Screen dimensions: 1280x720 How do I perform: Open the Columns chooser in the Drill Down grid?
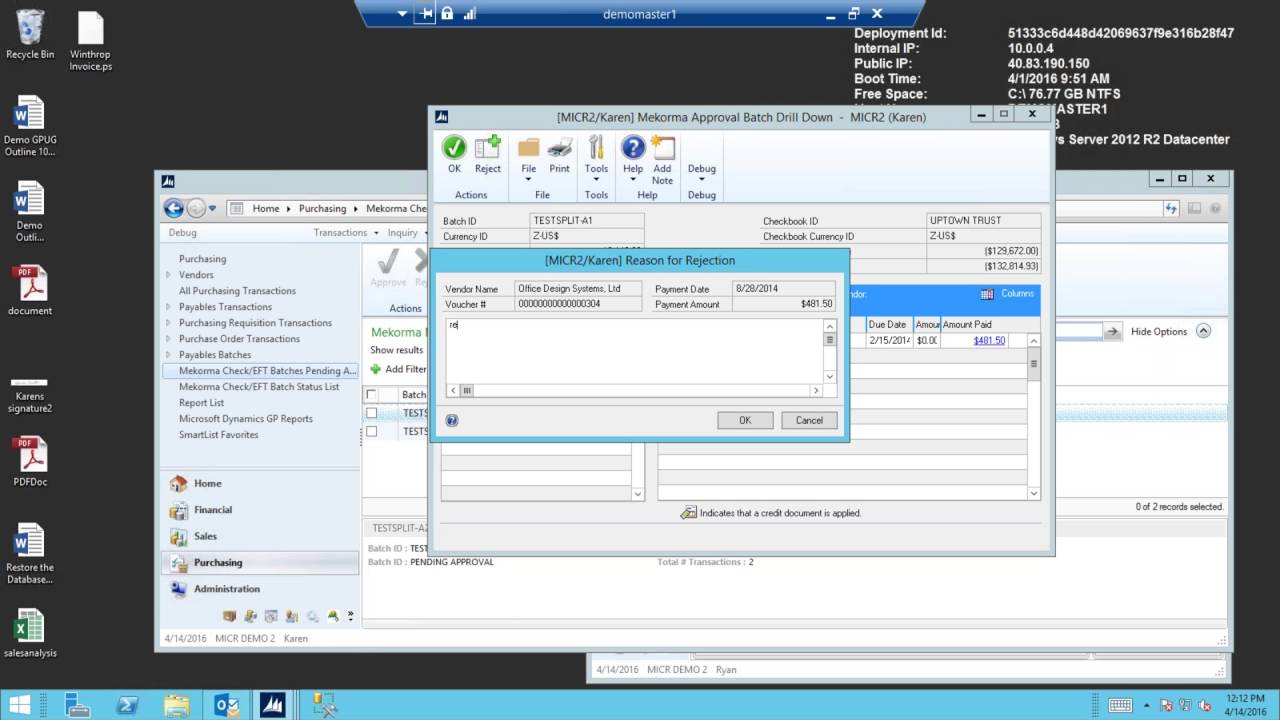[1008, 294]
